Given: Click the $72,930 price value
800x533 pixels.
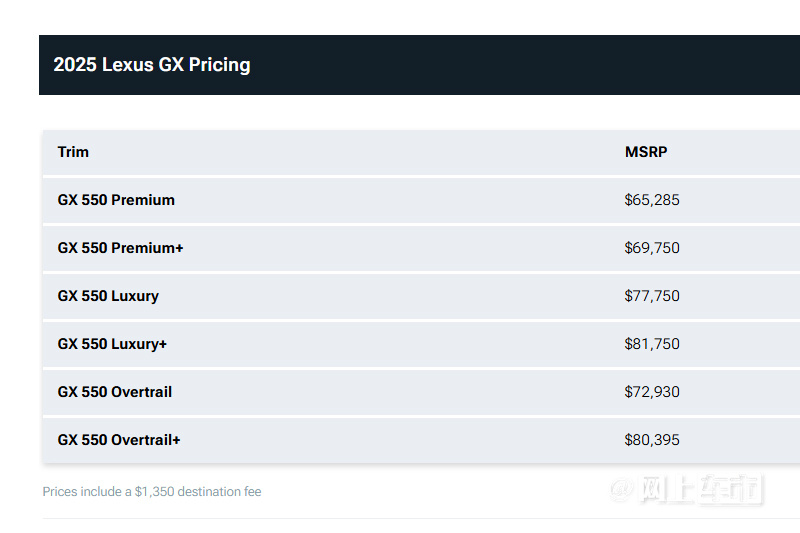Looking at the screenshot, I should (x=652, y=392).
